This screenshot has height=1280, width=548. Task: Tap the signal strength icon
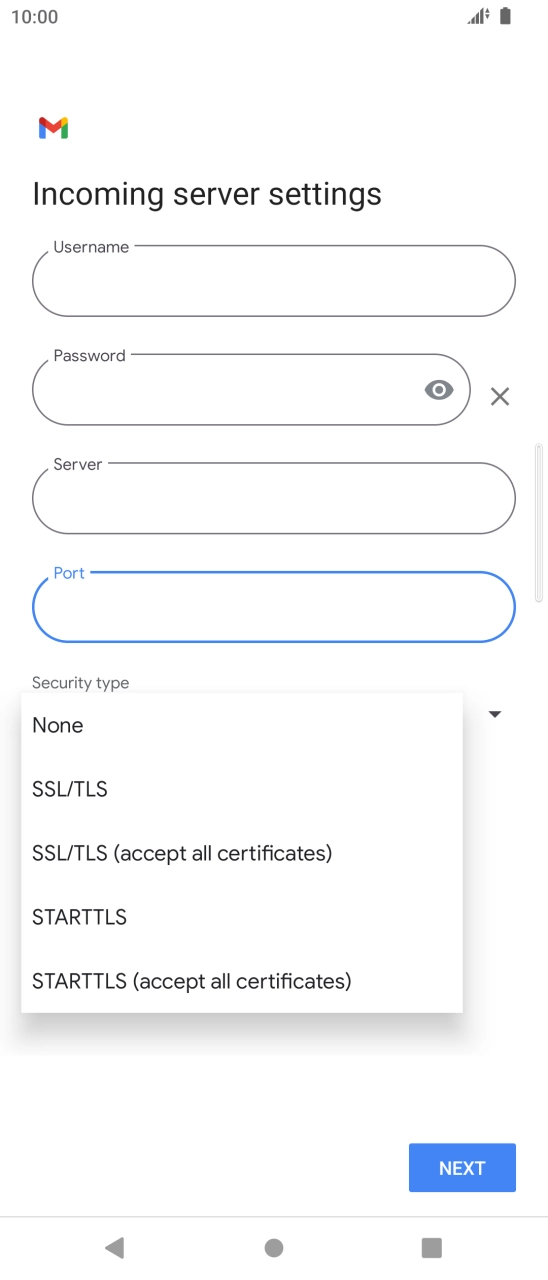(479, 16)
